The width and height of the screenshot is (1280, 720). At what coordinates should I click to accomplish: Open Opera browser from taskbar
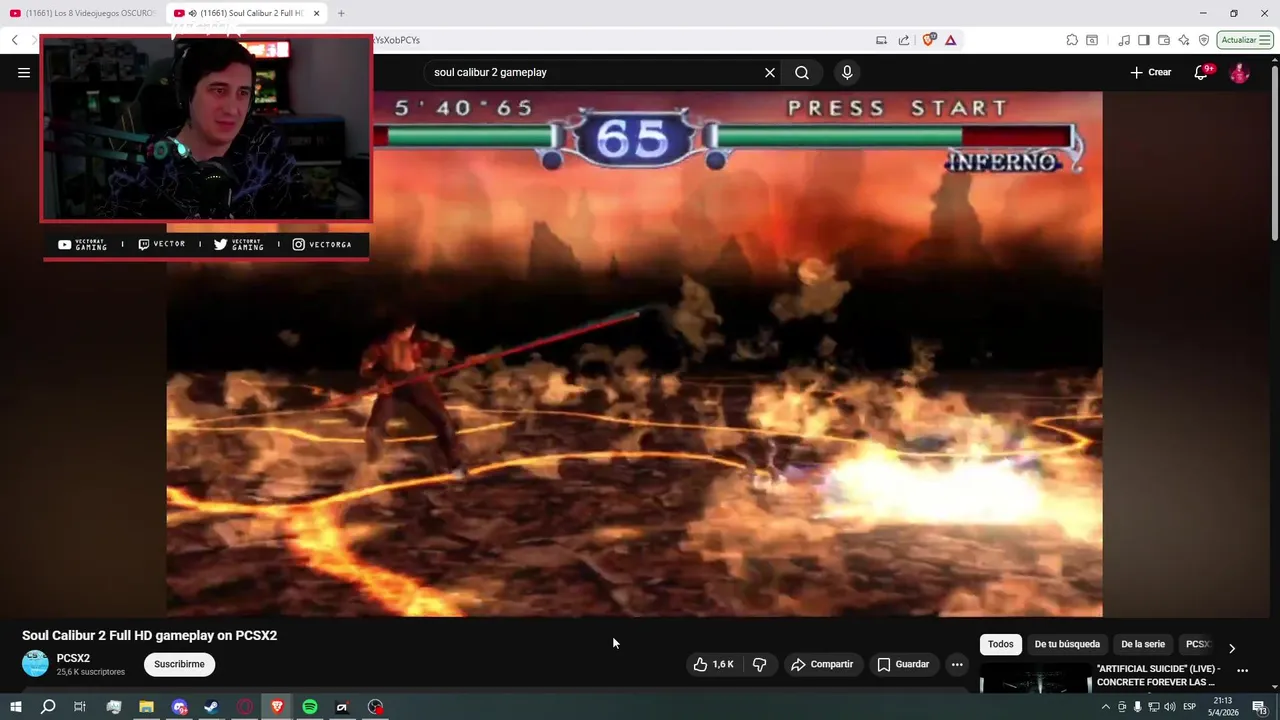(244, 707)
